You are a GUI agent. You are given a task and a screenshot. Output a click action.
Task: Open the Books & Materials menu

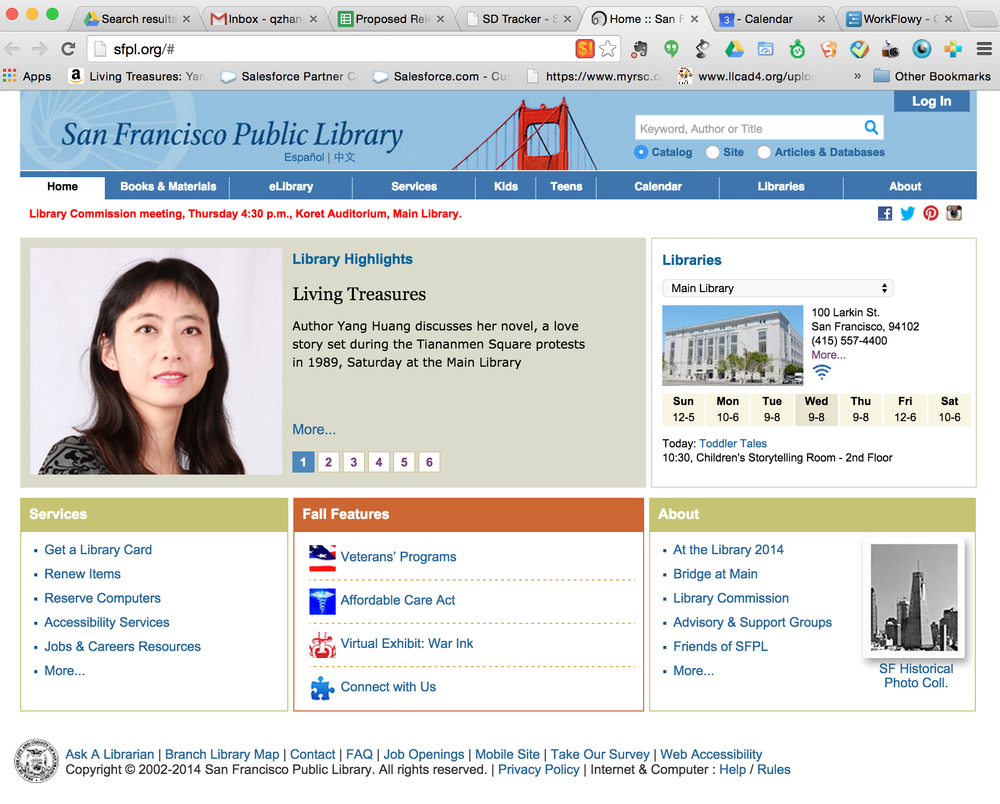(x=168, y=186)
